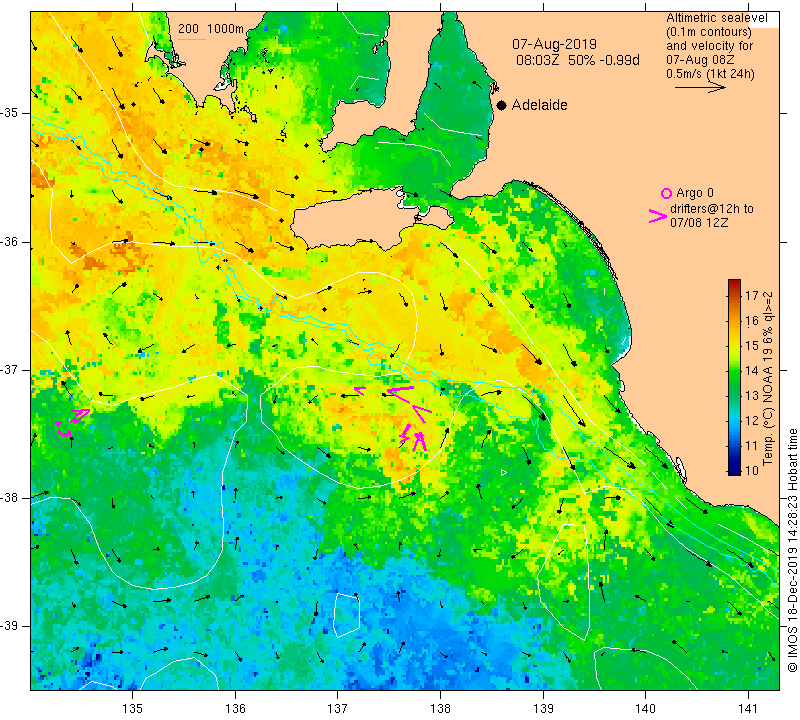Click the 137 longitude axis label
Screen dimensions: 800x720
coord(338,708)
